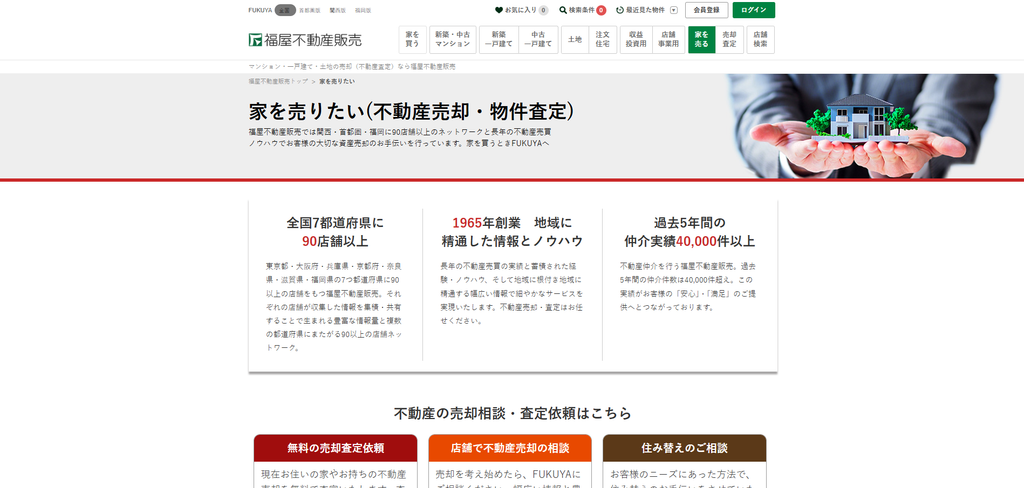
Task: Click the red 検索条件 count badge
Action: coord(601,10)
